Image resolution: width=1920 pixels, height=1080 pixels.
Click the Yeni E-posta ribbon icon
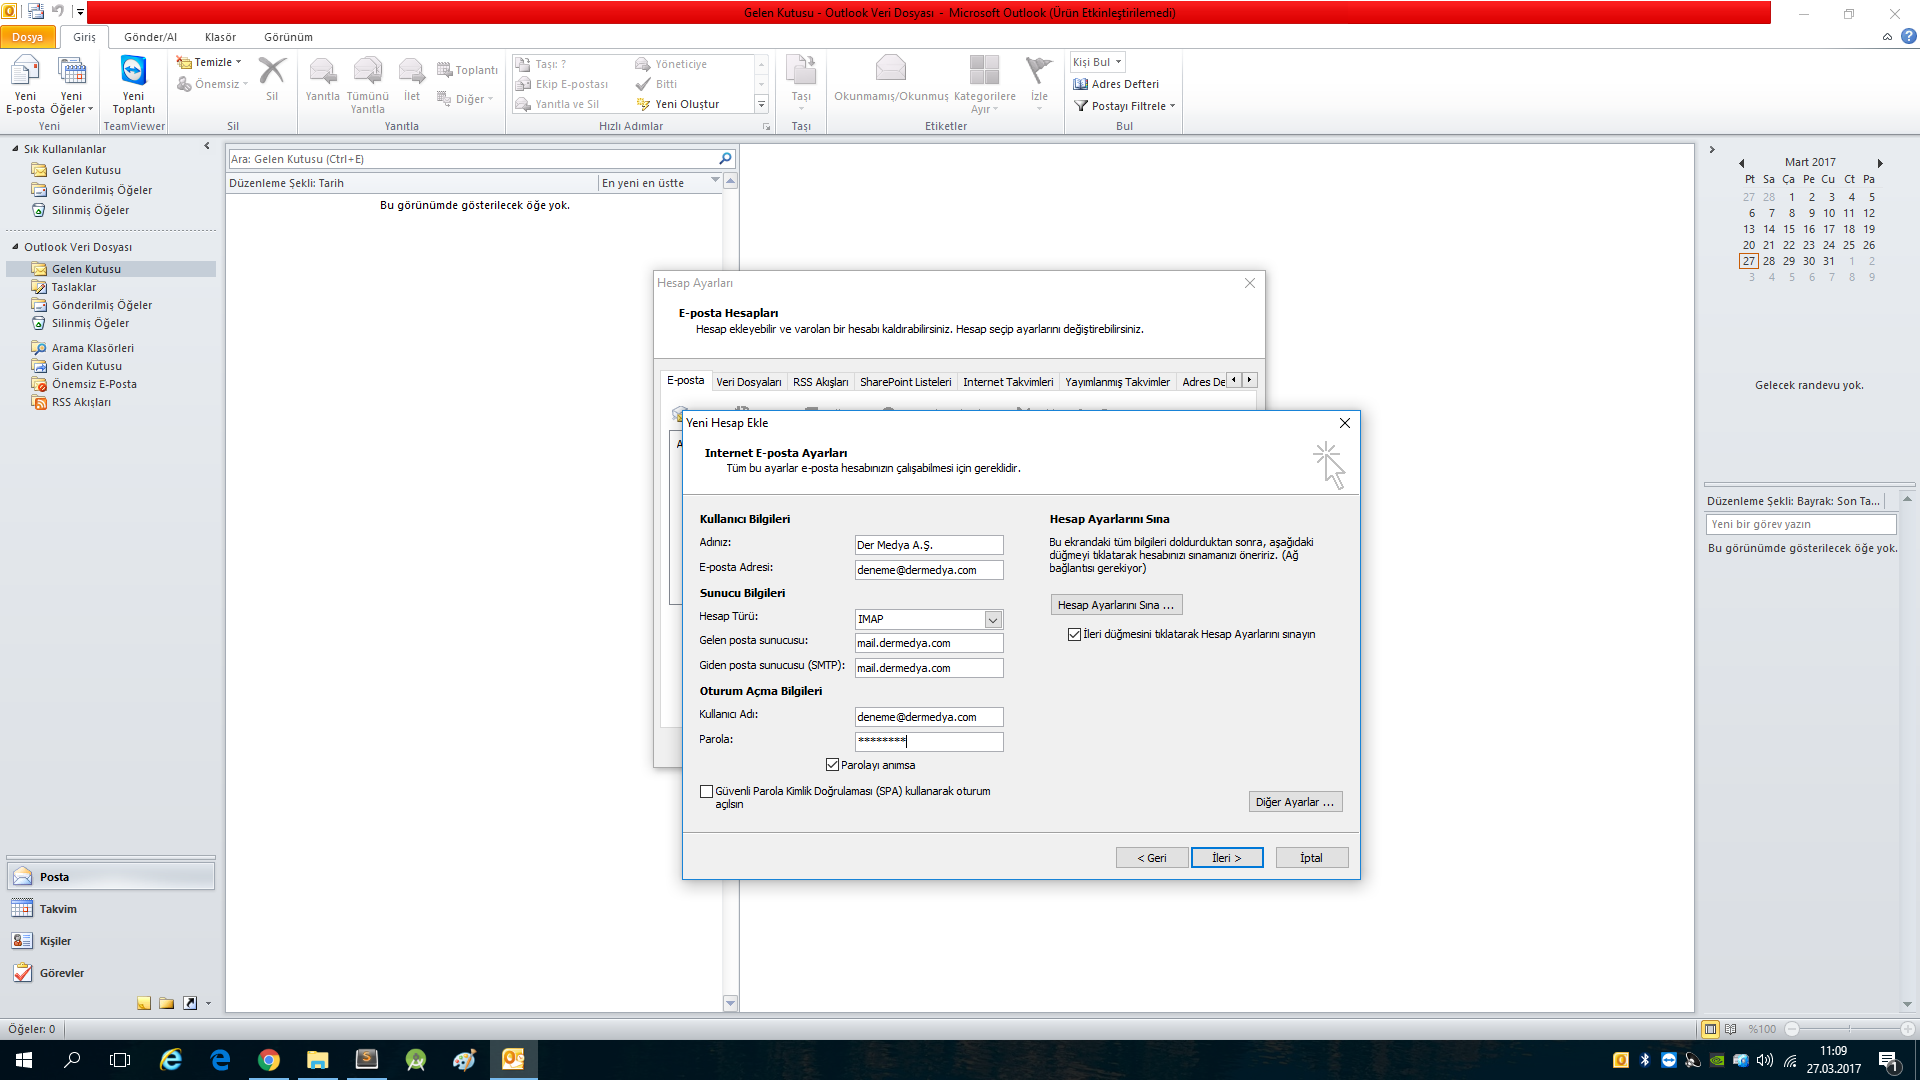coord(25,85)
